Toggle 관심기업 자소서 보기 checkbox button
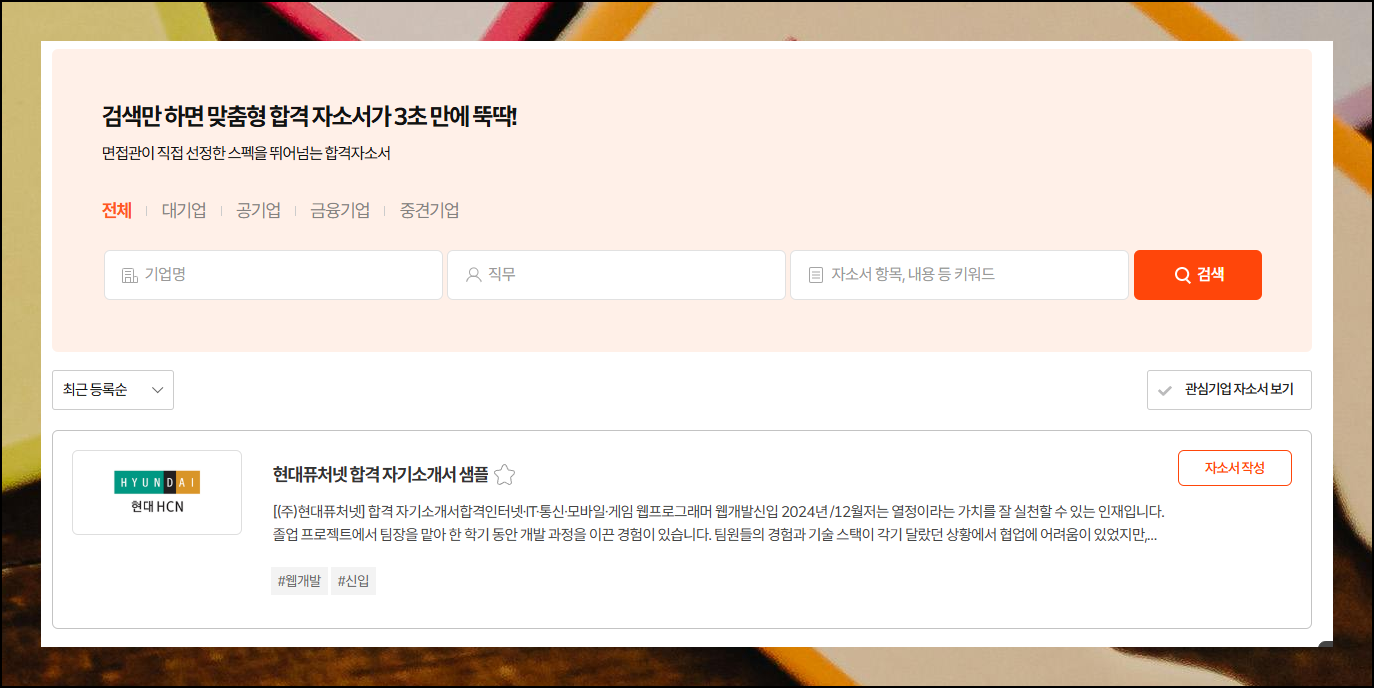 point(1229,390)
